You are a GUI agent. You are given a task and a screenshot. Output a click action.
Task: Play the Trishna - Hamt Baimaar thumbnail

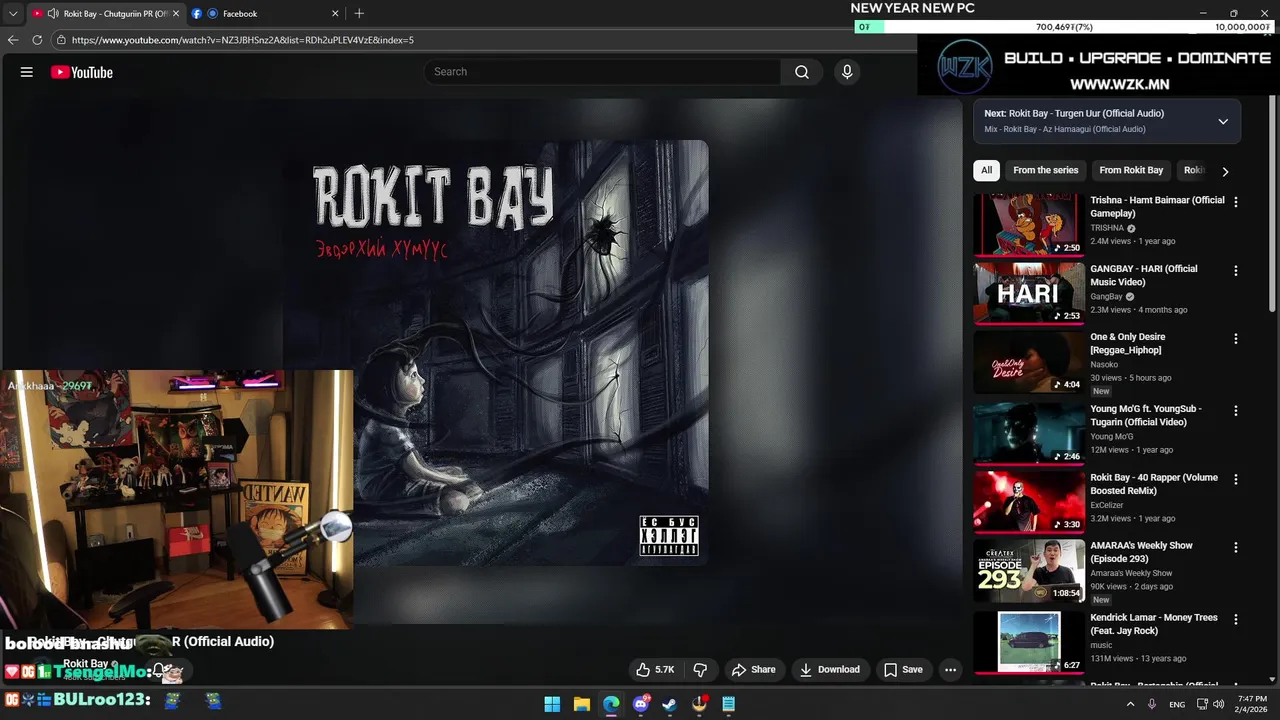point(1029,225)
